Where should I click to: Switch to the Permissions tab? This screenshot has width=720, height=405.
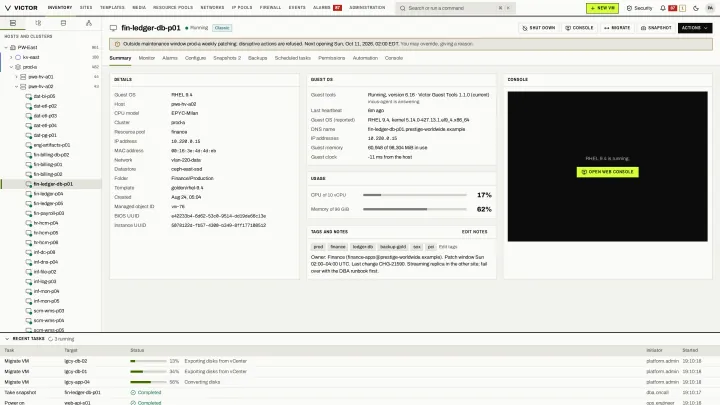click(332, 58)
